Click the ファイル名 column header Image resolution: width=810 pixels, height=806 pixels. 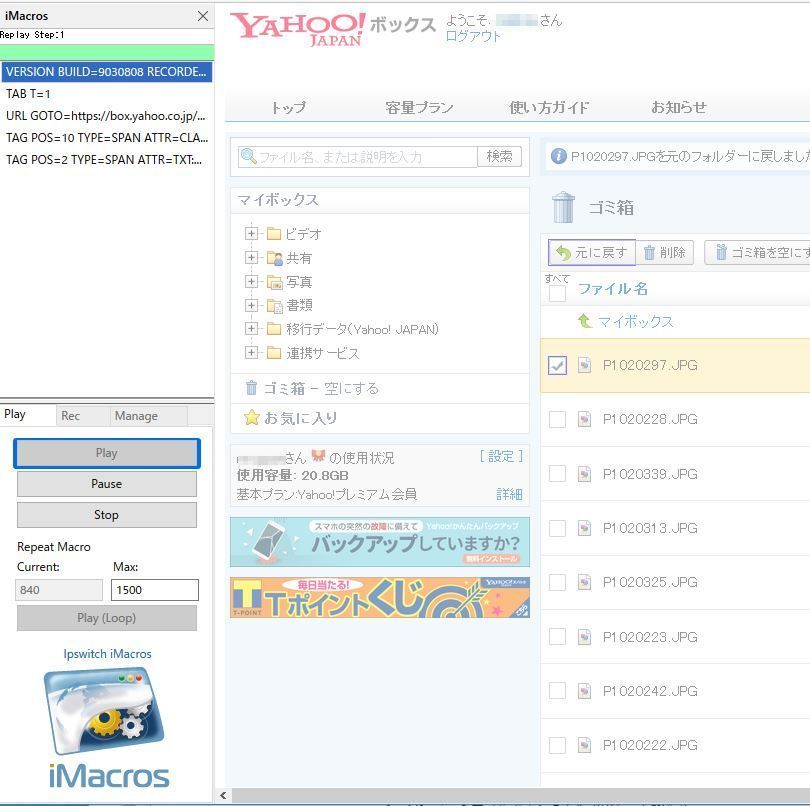tap(613, 289)
